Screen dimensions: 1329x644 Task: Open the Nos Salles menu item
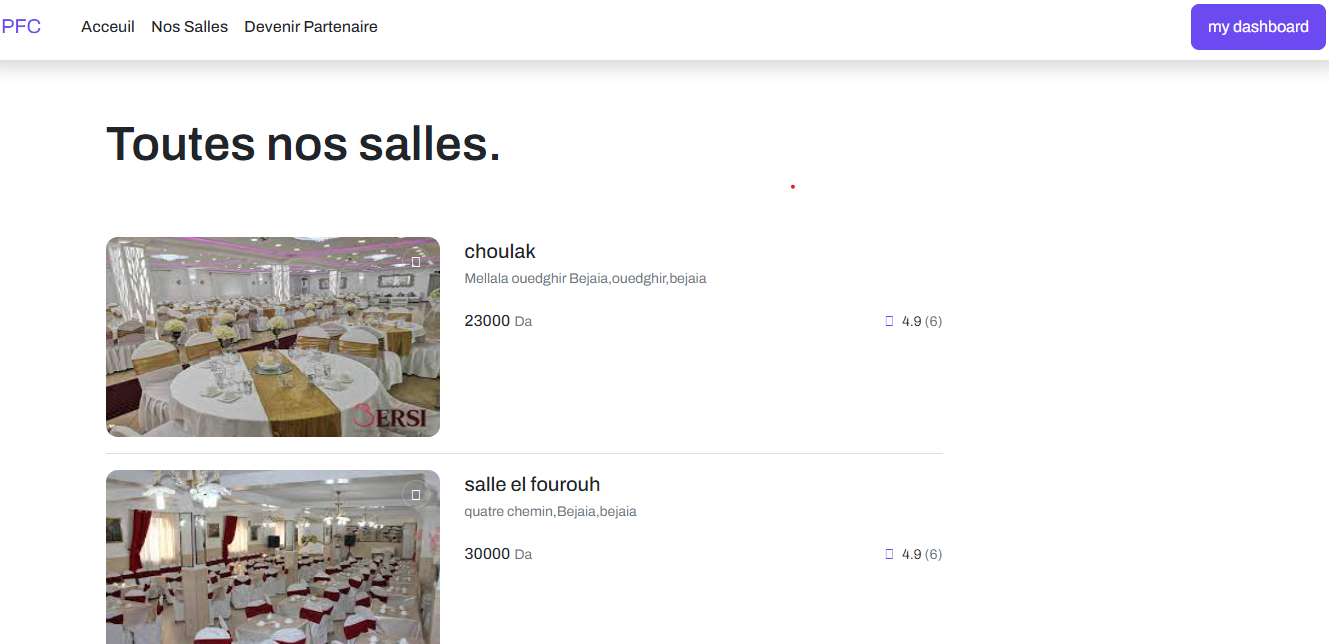190,27
